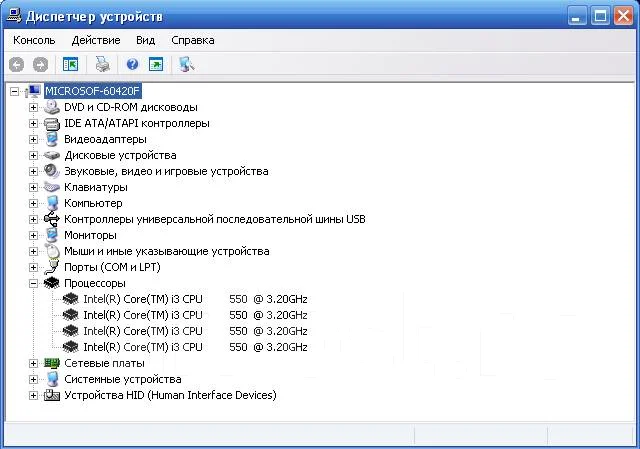The height and width of the screenshot is (449, 640).
Task: Expand Устройства HID node
Action: tap(33, 395)
